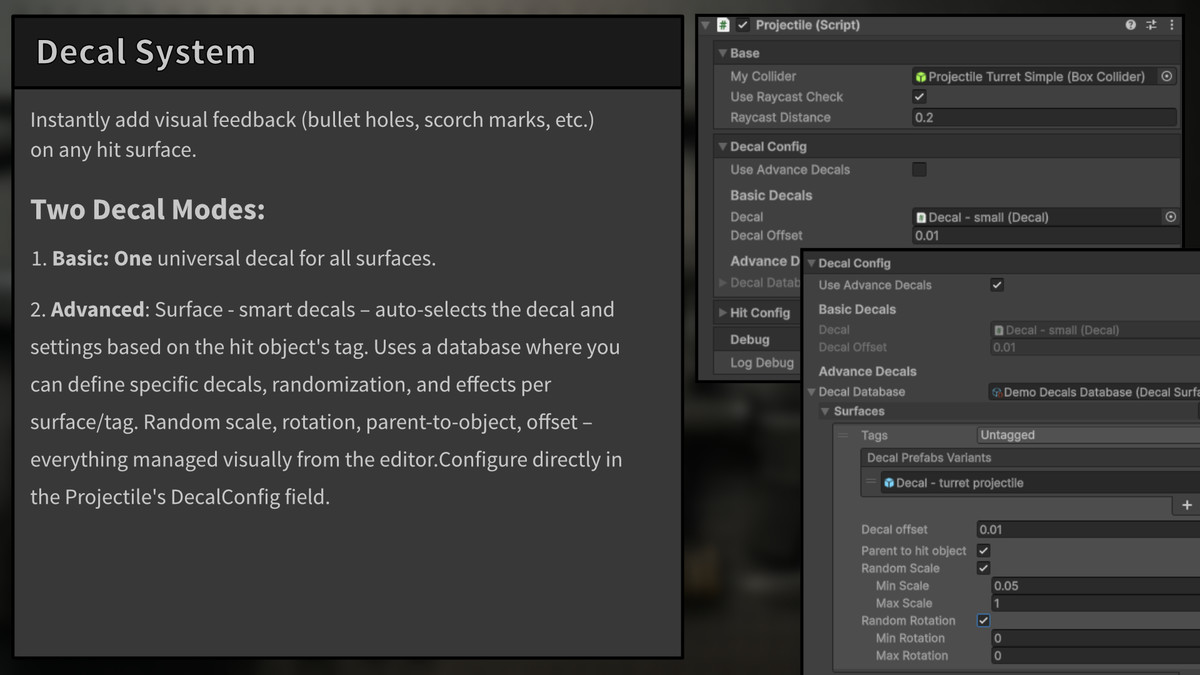Click the Max Scale value field
Image resolution: width=1200 pixels, height=675 pixels.
[1095, 603]
